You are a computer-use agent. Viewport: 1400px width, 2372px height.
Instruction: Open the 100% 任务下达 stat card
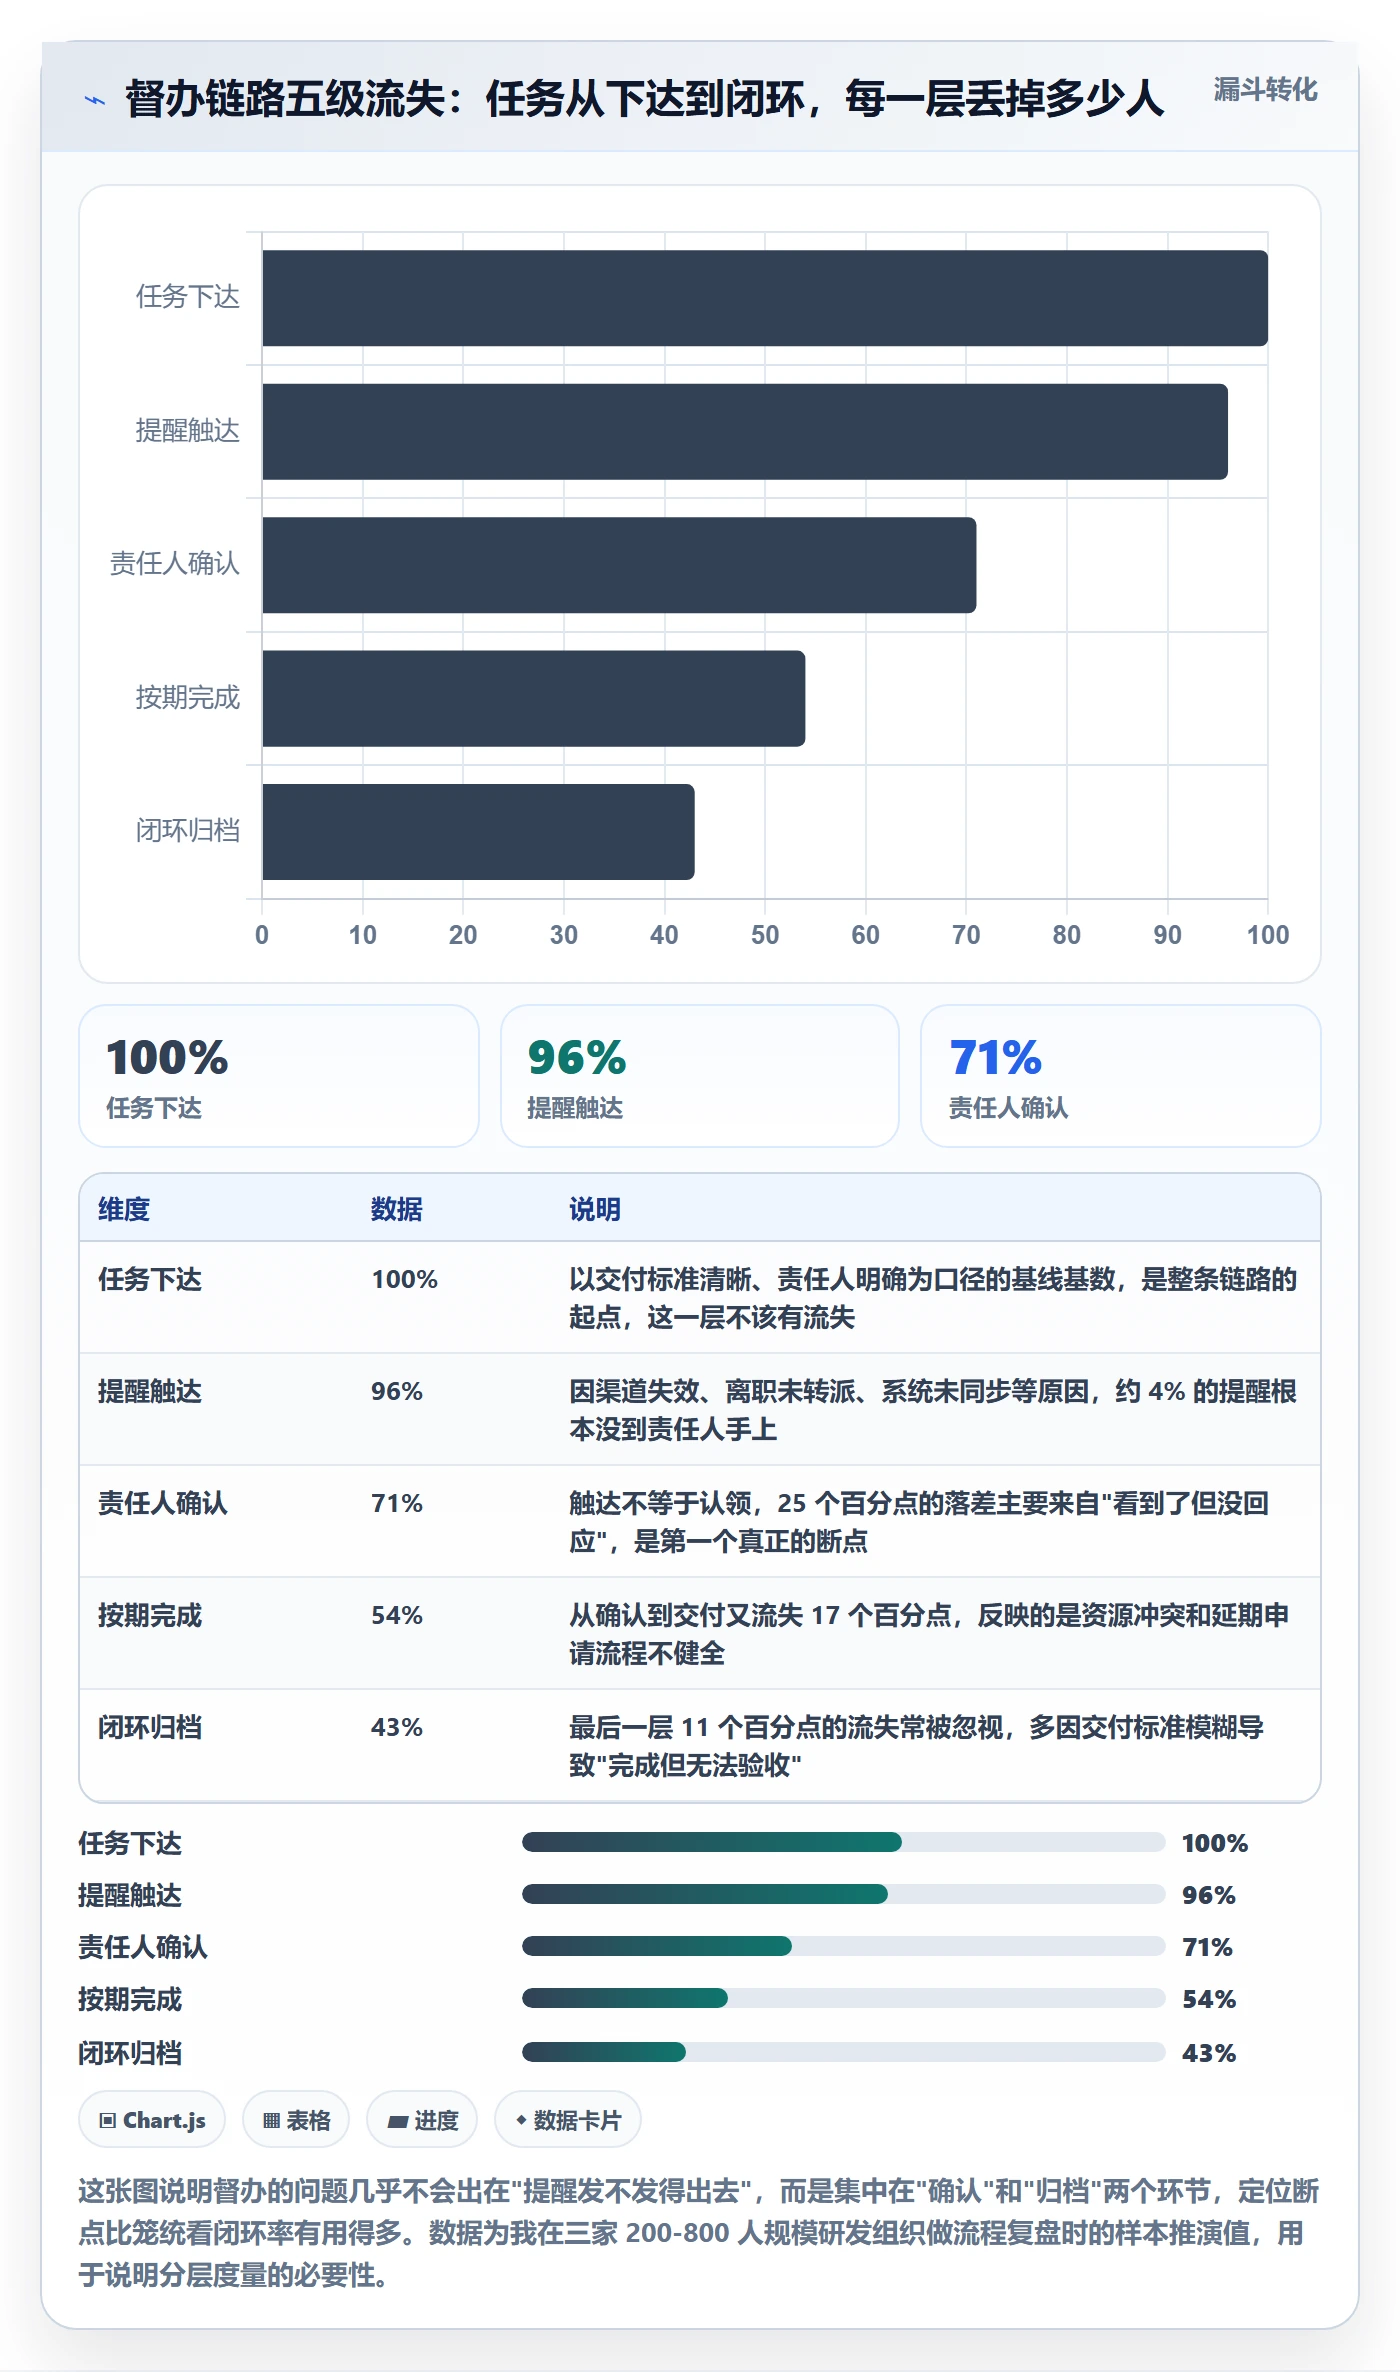click(279, 1076)
